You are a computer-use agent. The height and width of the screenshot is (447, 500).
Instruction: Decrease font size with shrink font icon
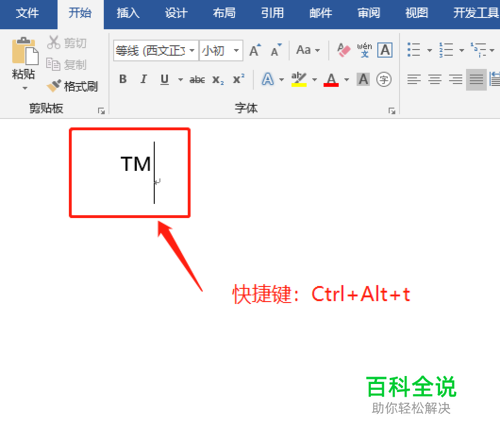[x=276, y=51]
